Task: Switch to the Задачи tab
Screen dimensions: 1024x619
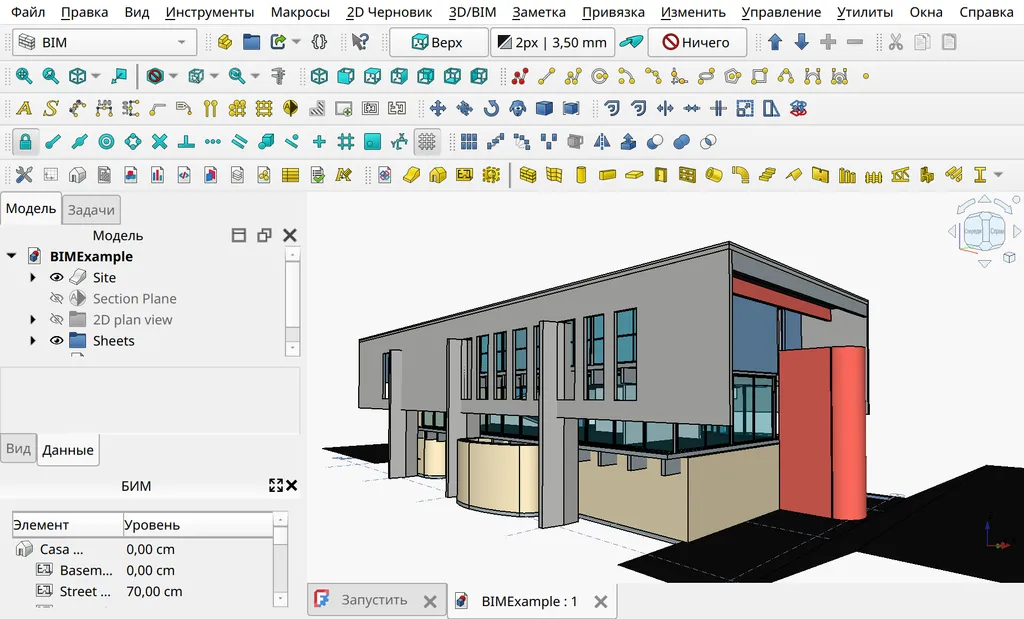Action: (x=92, y=210)
